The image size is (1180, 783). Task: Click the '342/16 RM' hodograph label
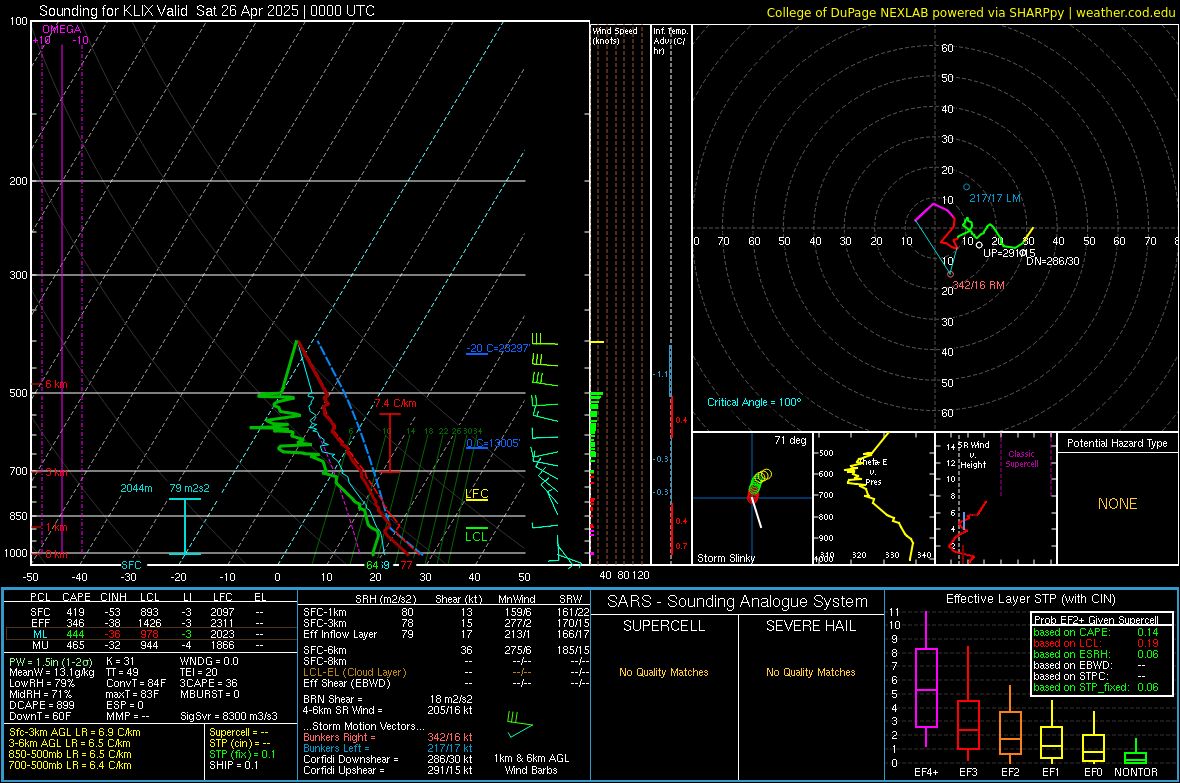tap(978, 285)
